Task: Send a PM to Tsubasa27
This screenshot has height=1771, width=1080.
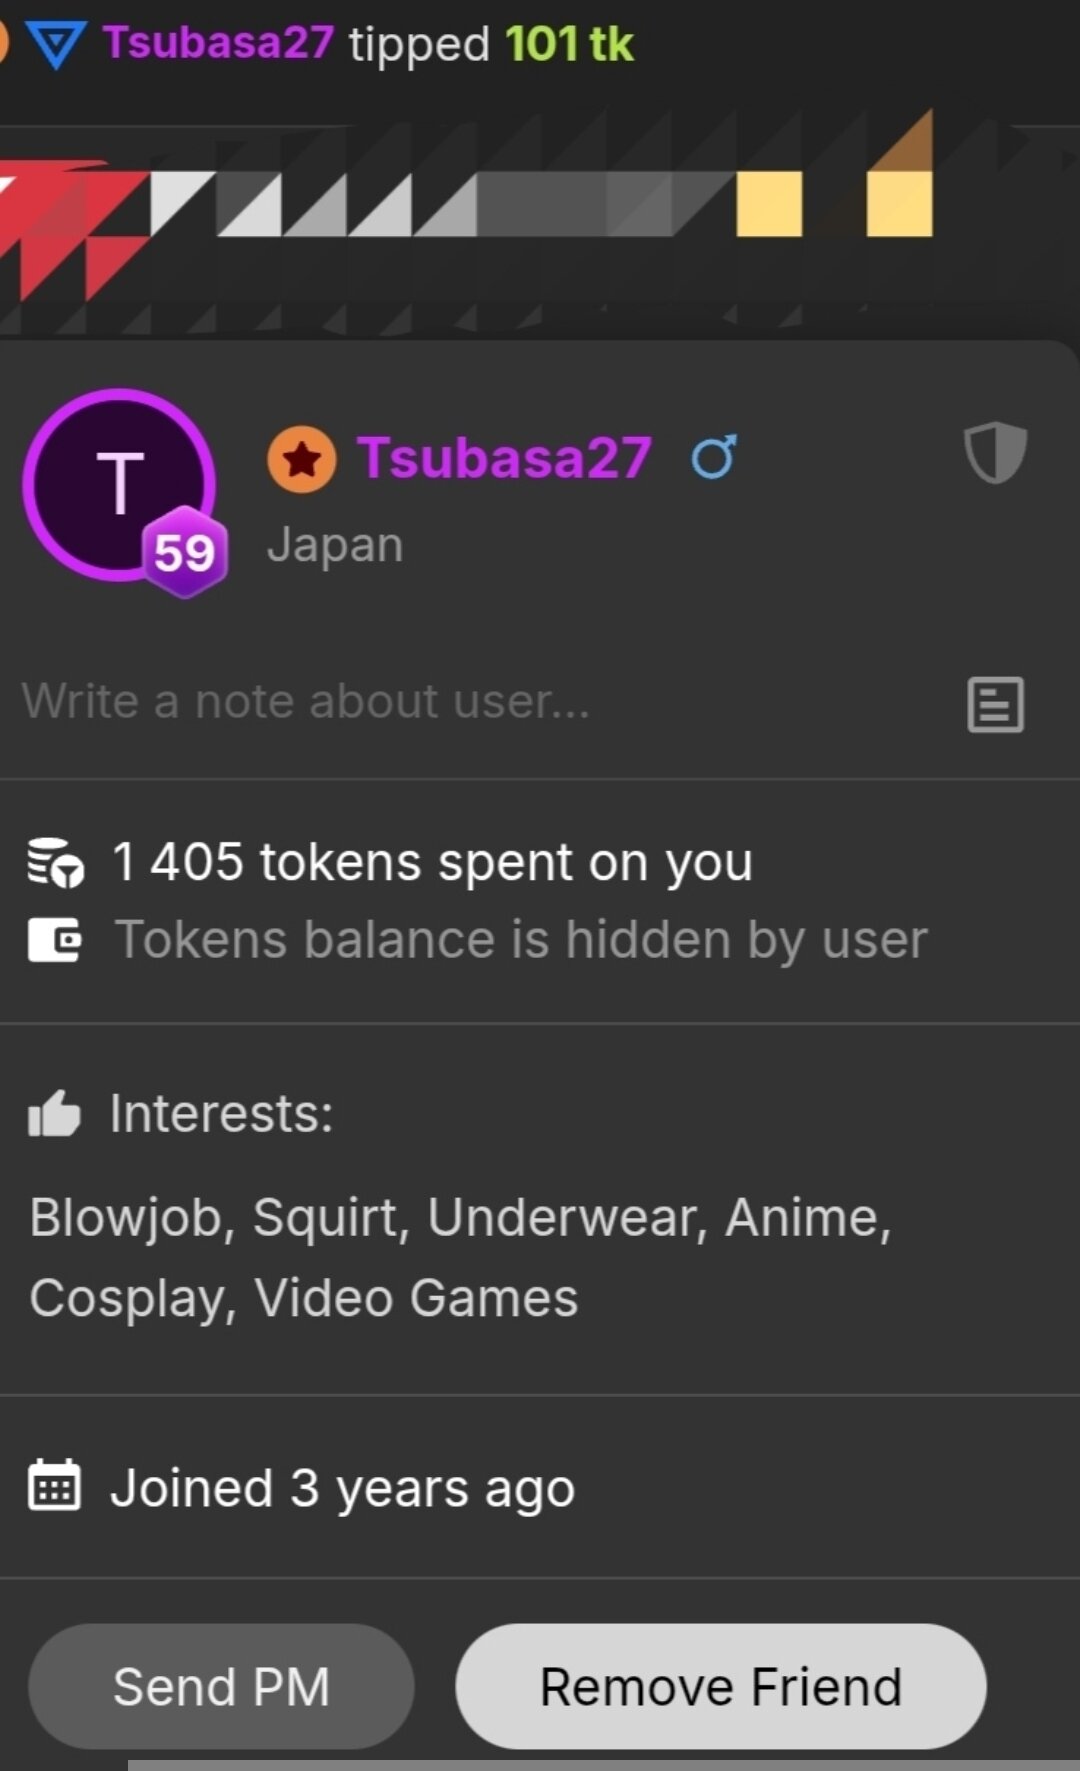Action: coord(221,1686)
